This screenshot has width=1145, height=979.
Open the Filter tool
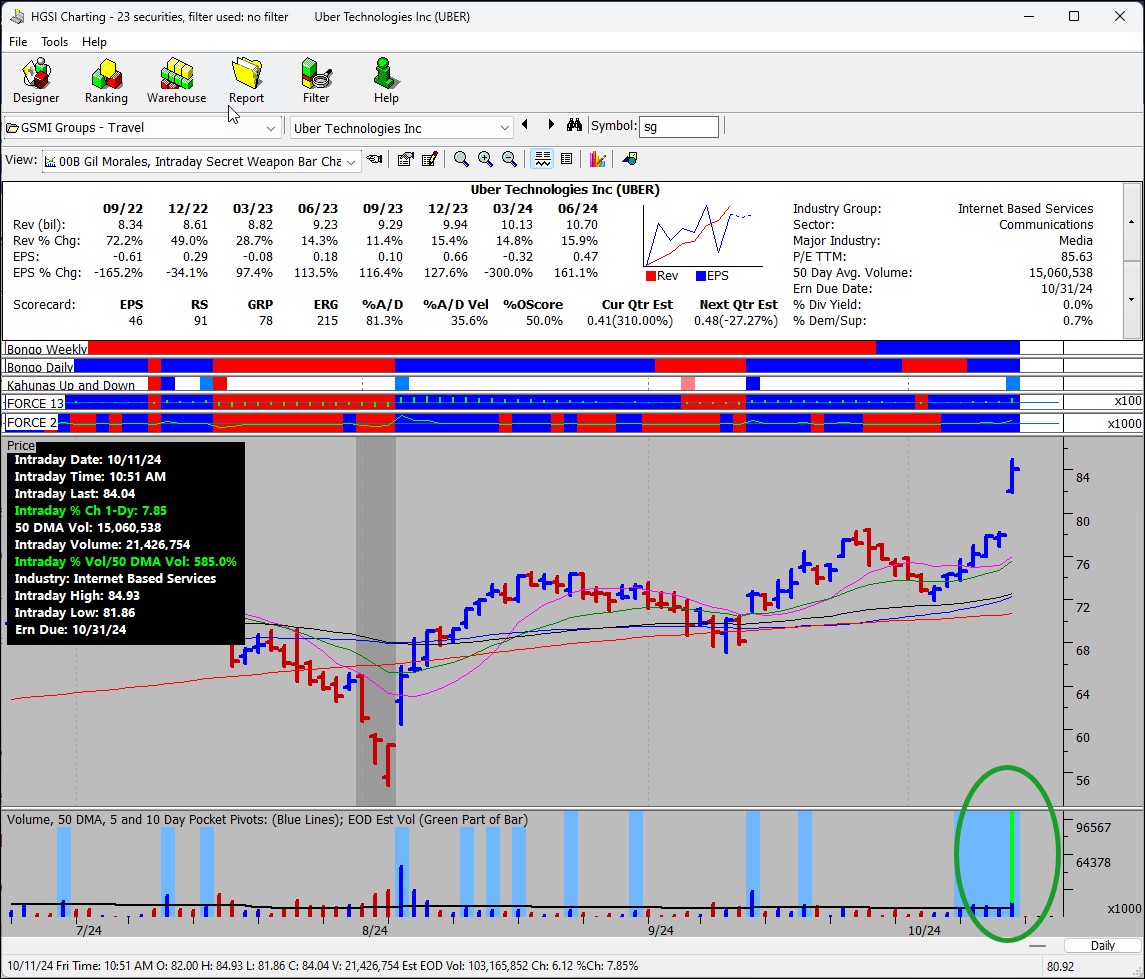coord(316,81)
